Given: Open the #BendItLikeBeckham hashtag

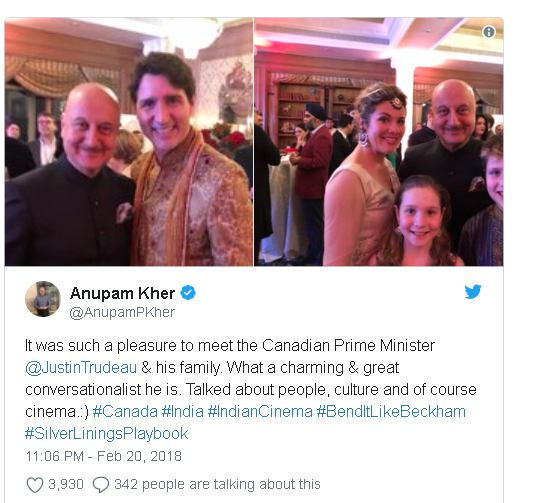Looking at the screenshot, I should 391,412.
